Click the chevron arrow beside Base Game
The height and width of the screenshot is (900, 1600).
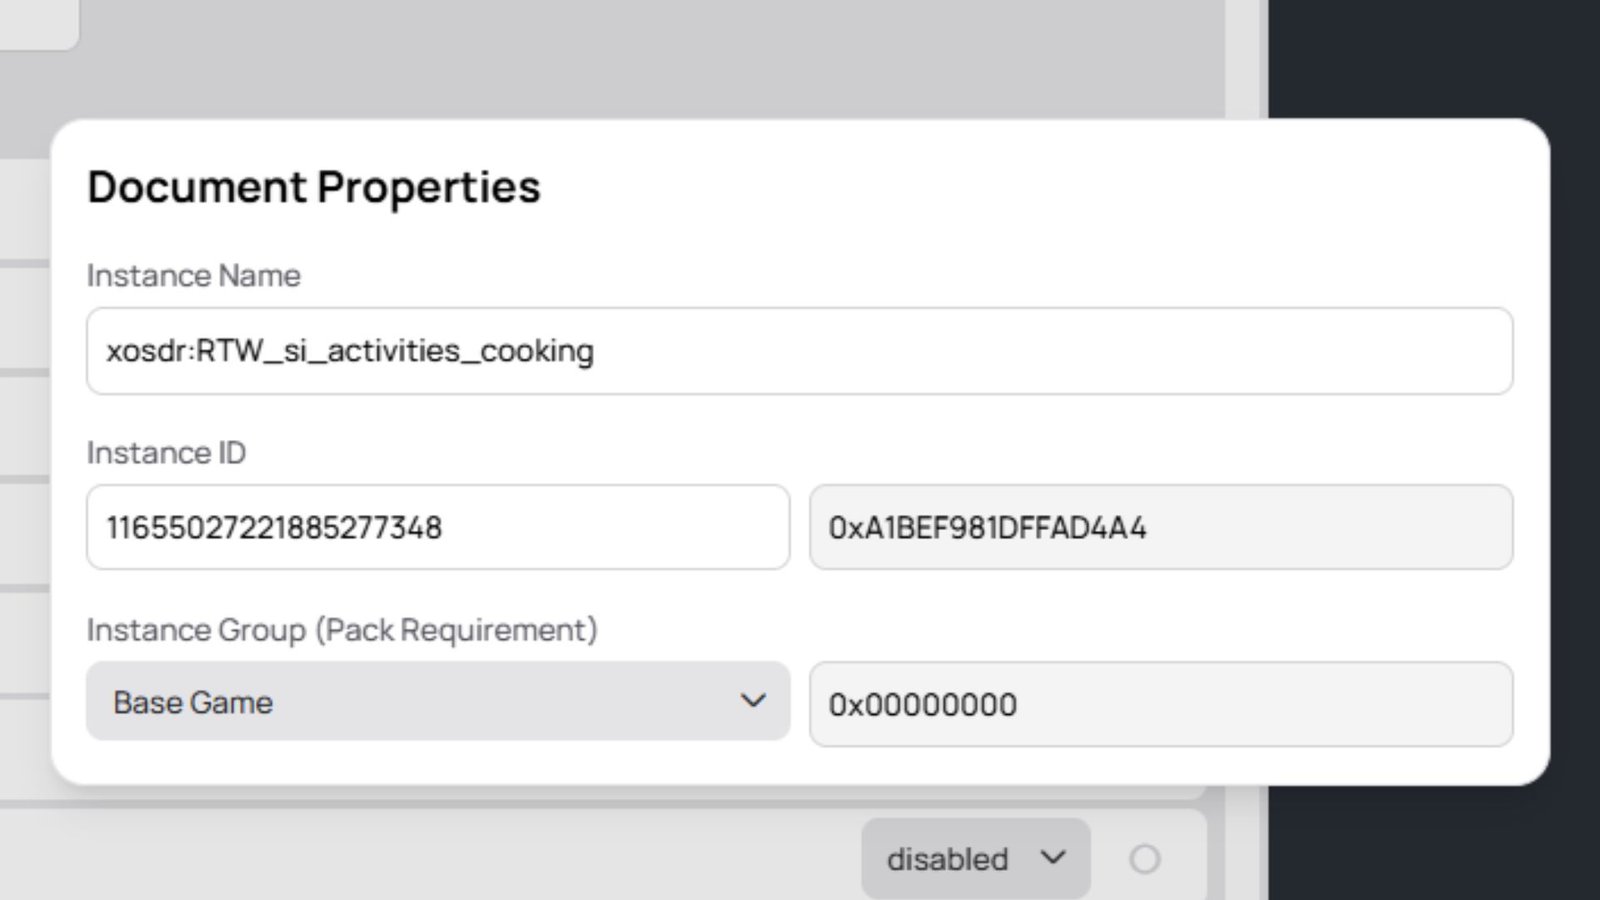[x=753, y=701]
